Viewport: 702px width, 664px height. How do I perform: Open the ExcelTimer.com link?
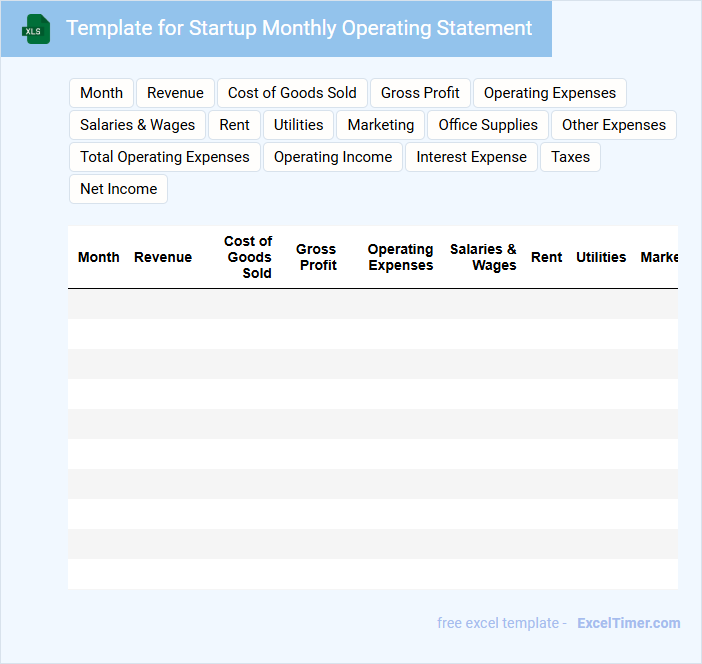[x=629, y=623]
